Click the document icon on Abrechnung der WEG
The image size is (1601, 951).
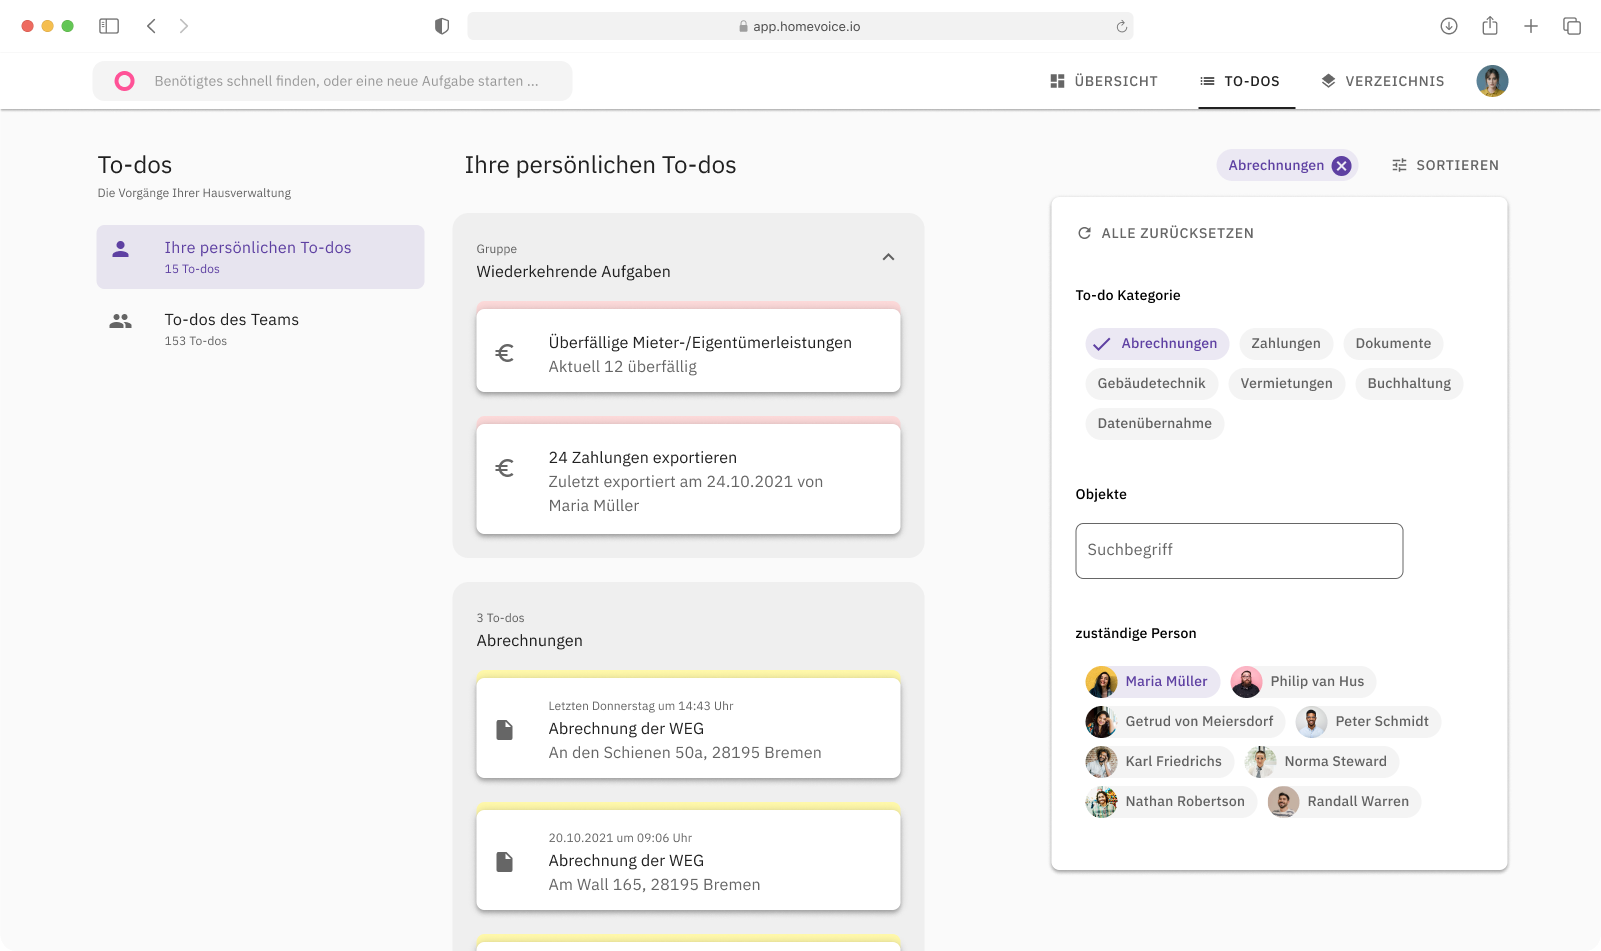pos(505,728)
